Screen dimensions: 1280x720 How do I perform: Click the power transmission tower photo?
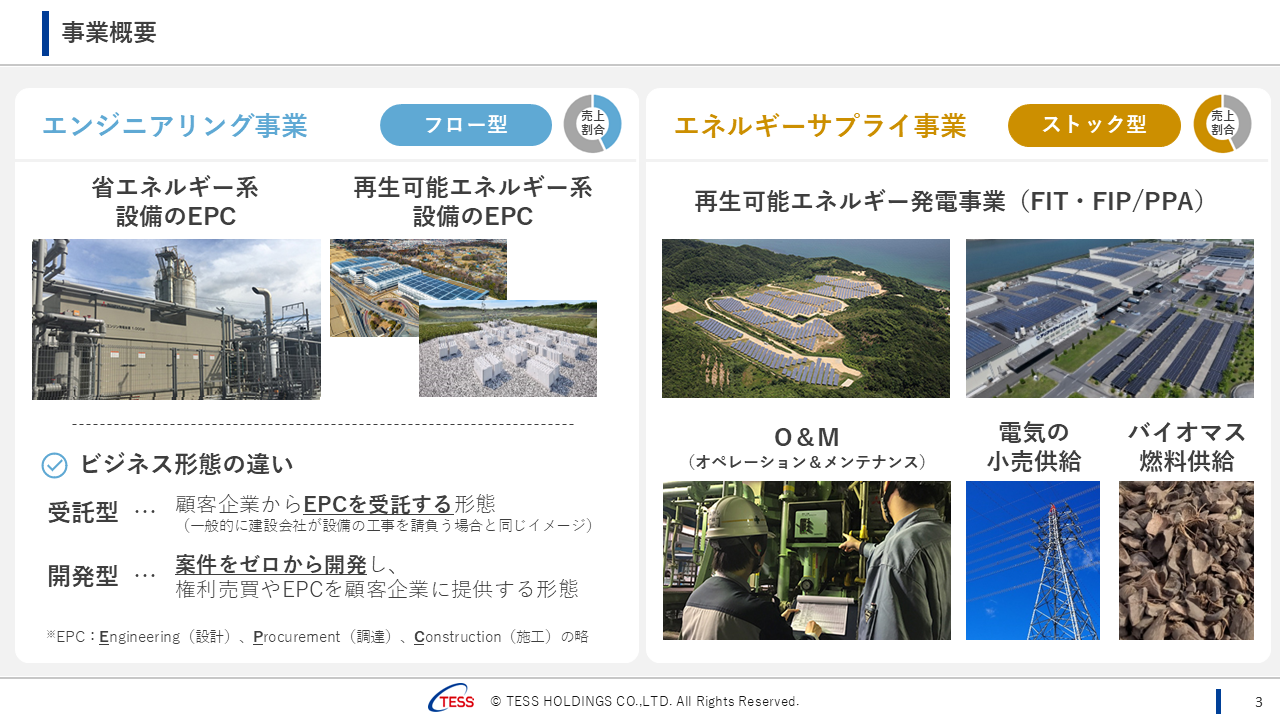1032,560
